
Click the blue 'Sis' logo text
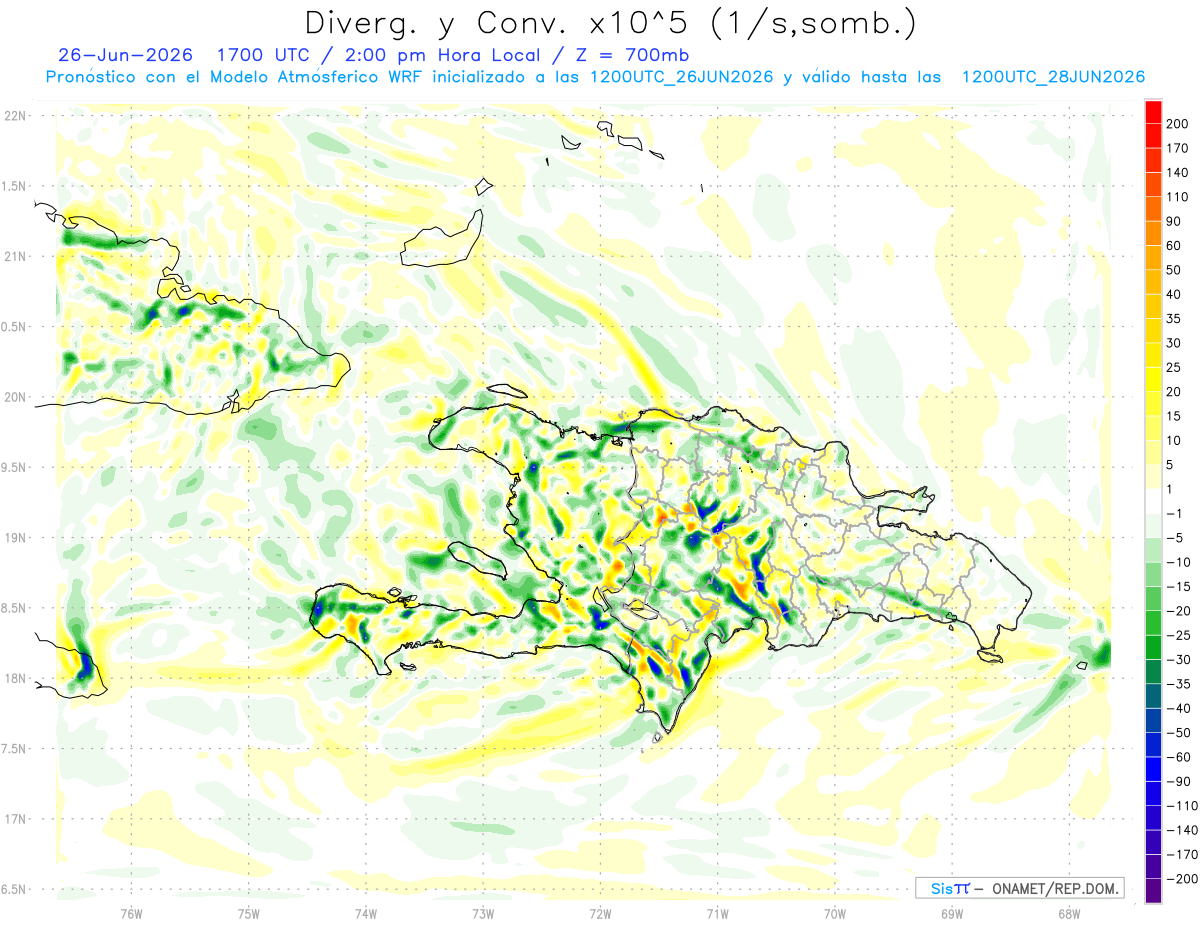942,888
